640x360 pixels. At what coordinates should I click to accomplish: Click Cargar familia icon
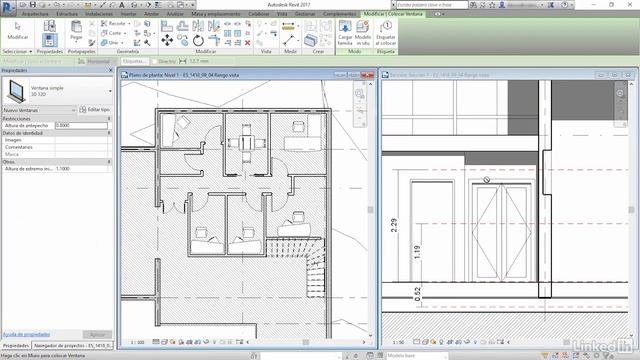(345, 33)
